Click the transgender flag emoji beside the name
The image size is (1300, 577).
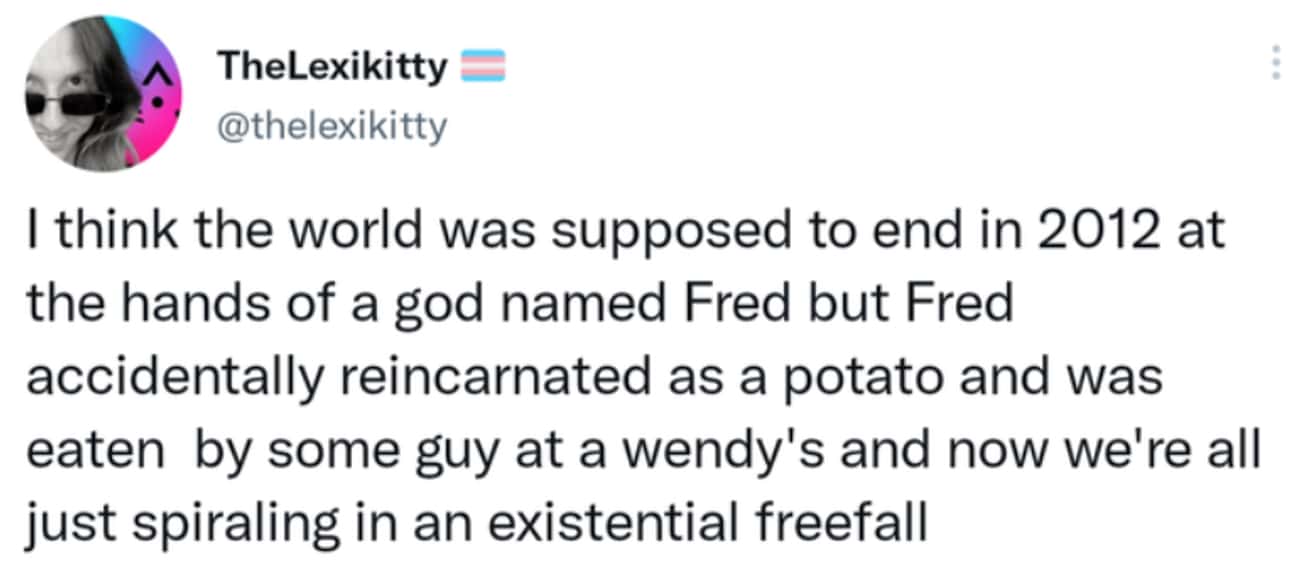(x=483, y=68)
